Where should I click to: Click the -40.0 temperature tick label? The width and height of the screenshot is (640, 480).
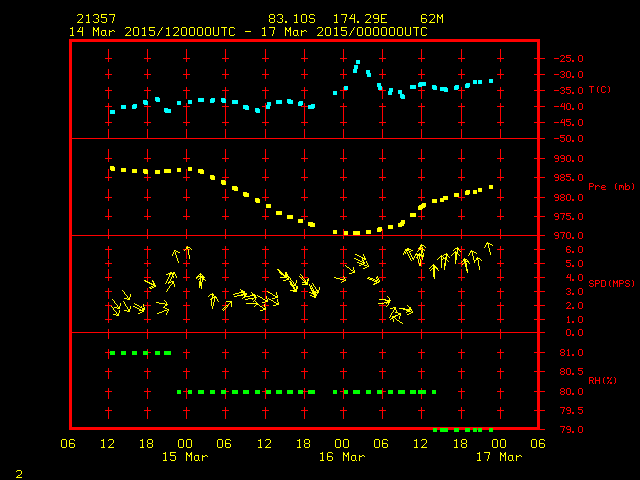[x=569, y=107]
